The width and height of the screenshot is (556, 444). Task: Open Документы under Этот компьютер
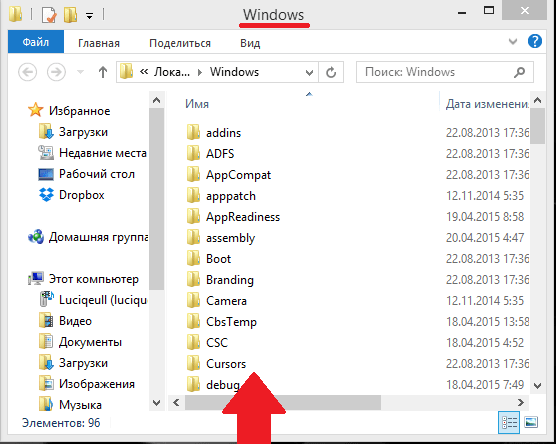pos(90,342)
